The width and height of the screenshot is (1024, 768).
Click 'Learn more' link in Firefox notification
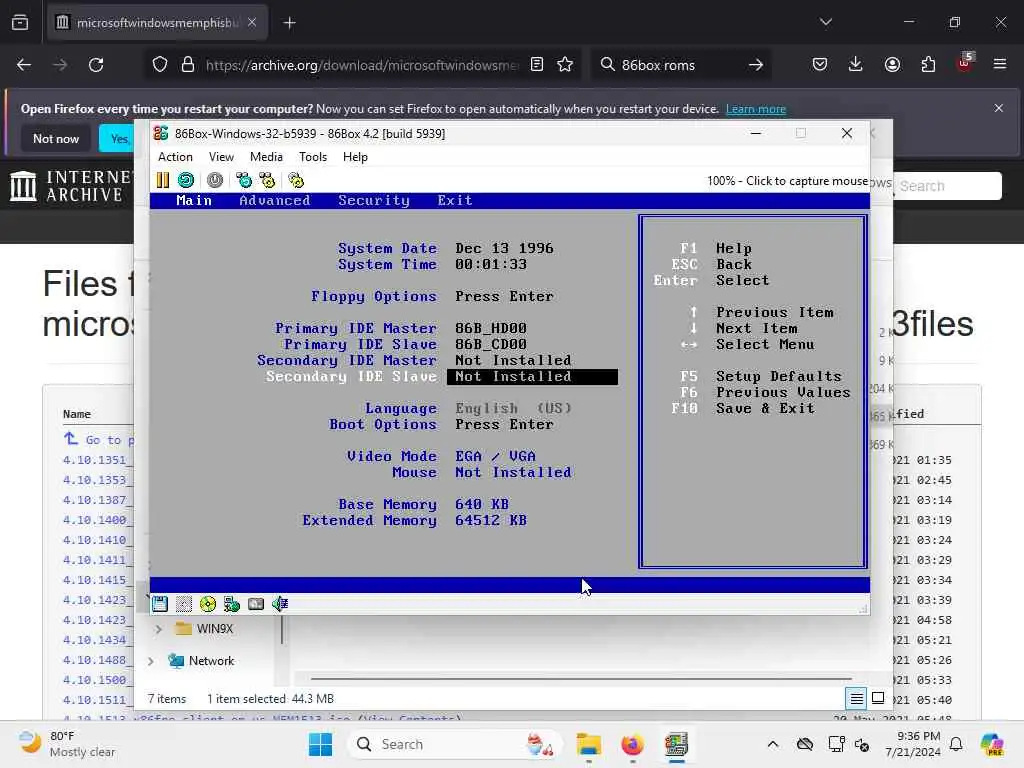tap(756, 109)
